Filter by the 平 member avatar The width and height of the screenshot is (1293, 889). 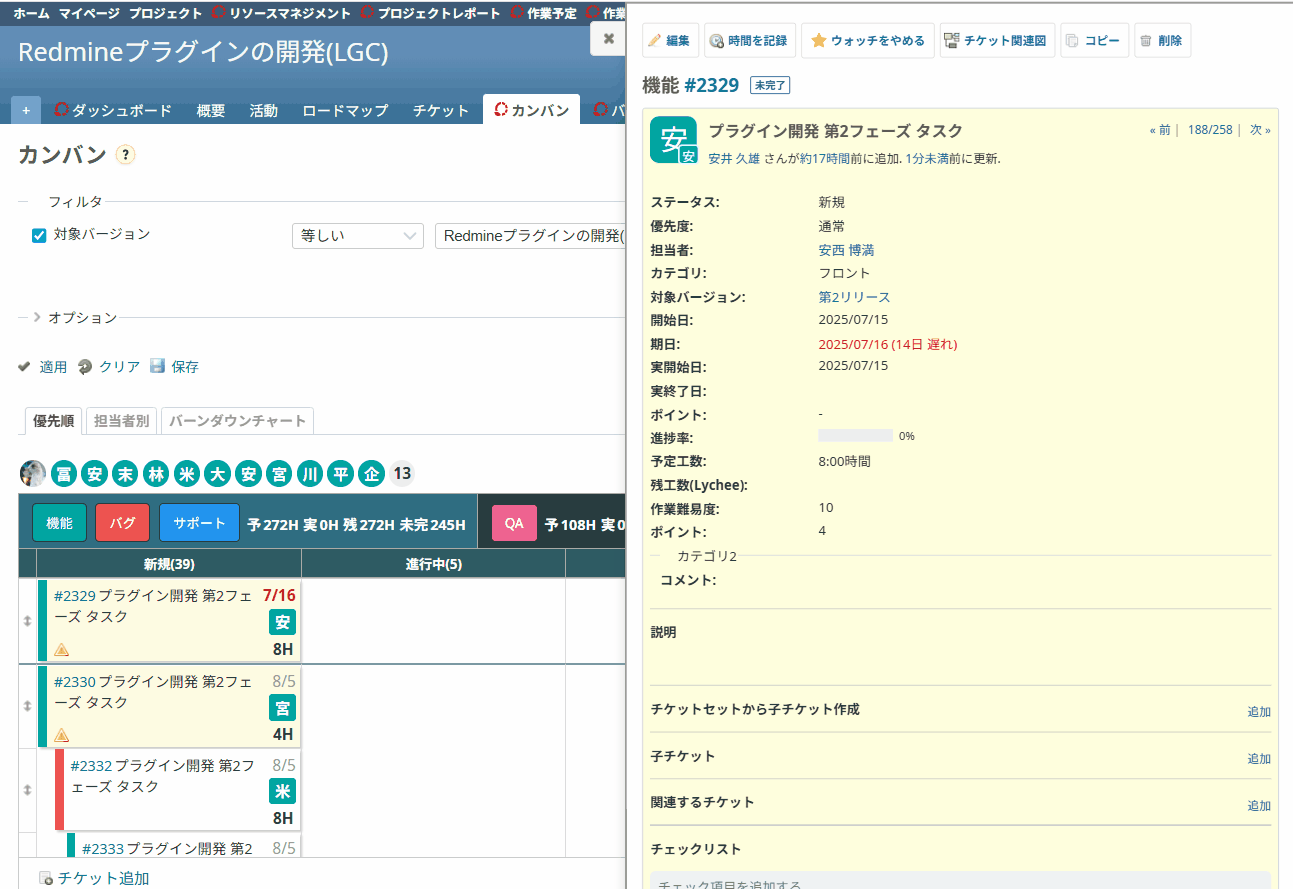click(341, 474)
